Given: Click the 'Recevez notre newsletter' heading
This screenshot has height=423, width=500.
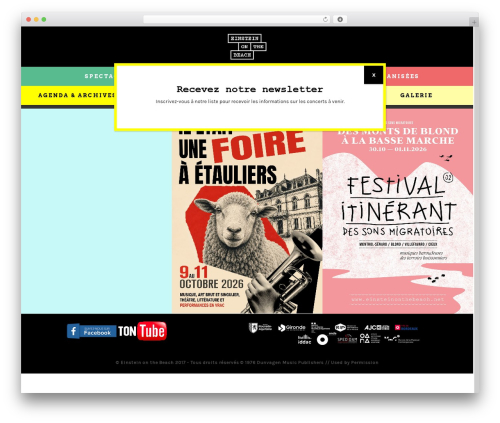Looking at the screenshot, I should coord(250,89).
